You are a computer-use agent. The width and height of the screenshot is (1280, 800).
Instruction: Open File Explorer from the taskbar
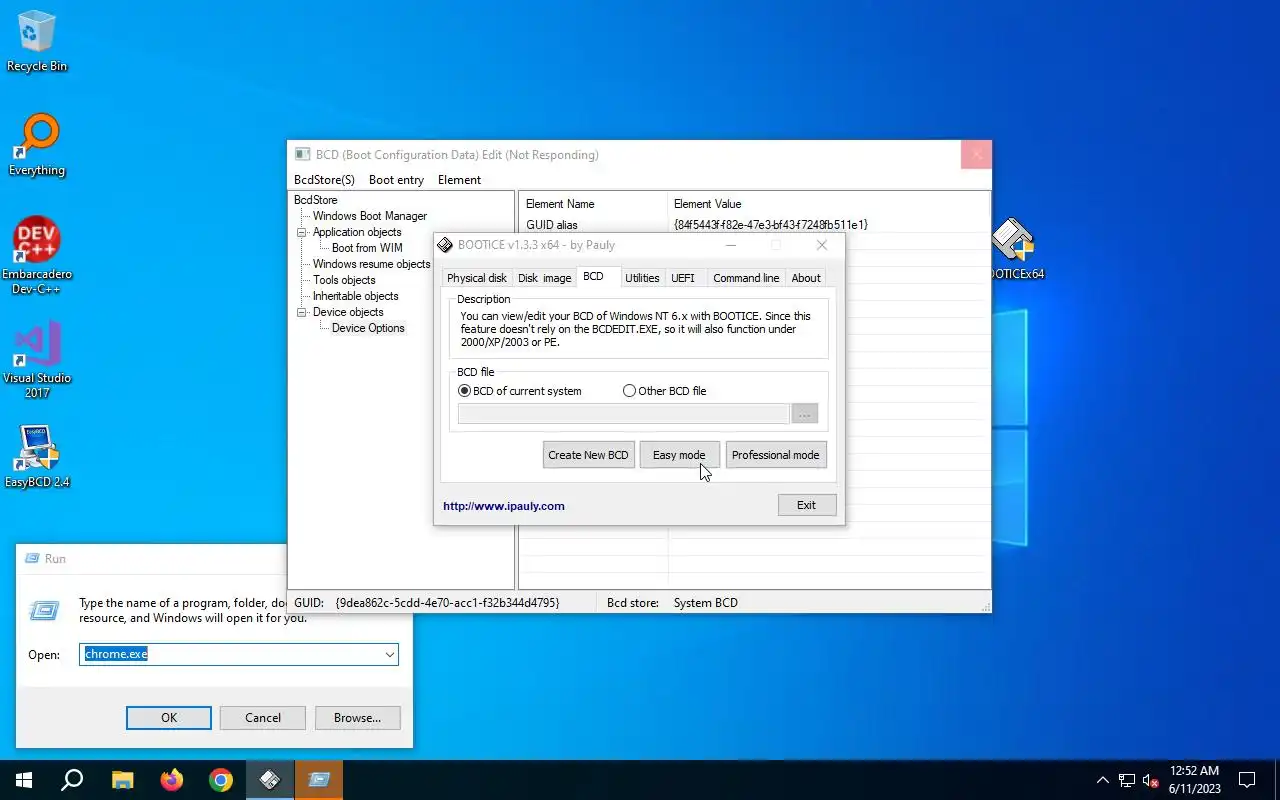(x=122, y=780)
